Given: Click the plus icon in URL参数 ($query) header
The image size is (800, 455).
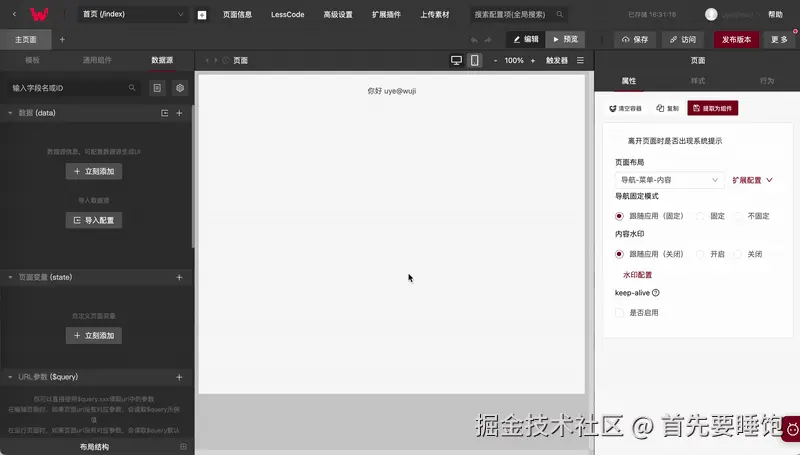Looking at the screenshot, I should click(179, 377).
